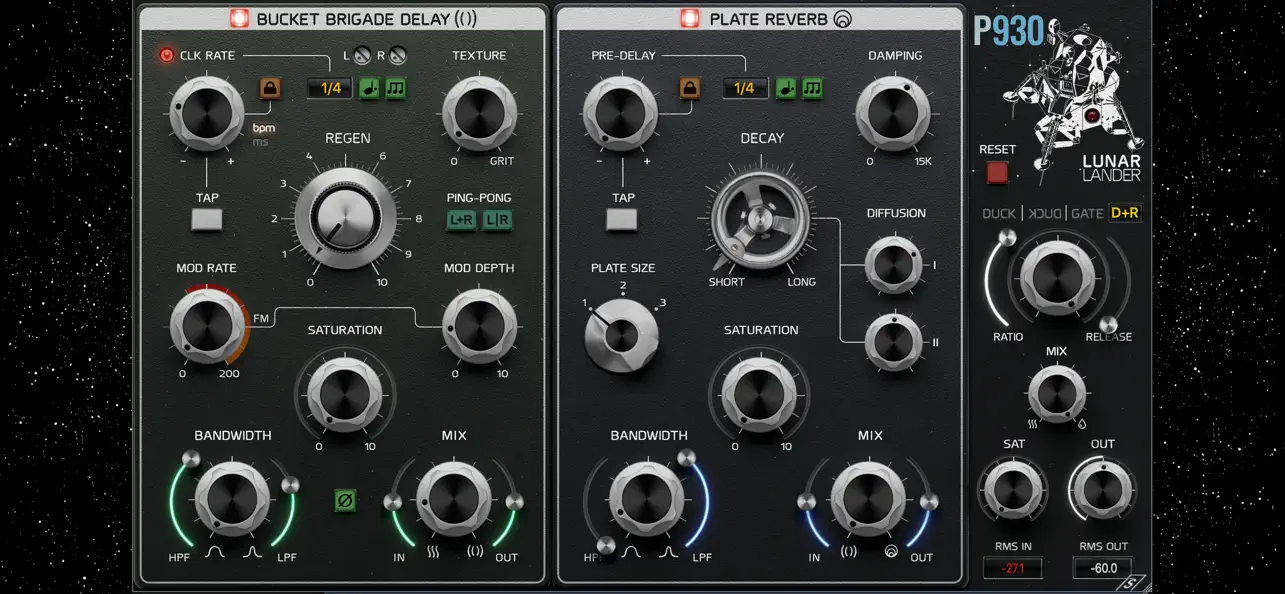Enable ping-pong L+R mode
Viewport: 1285px width, 594px height.
(461, 219)
